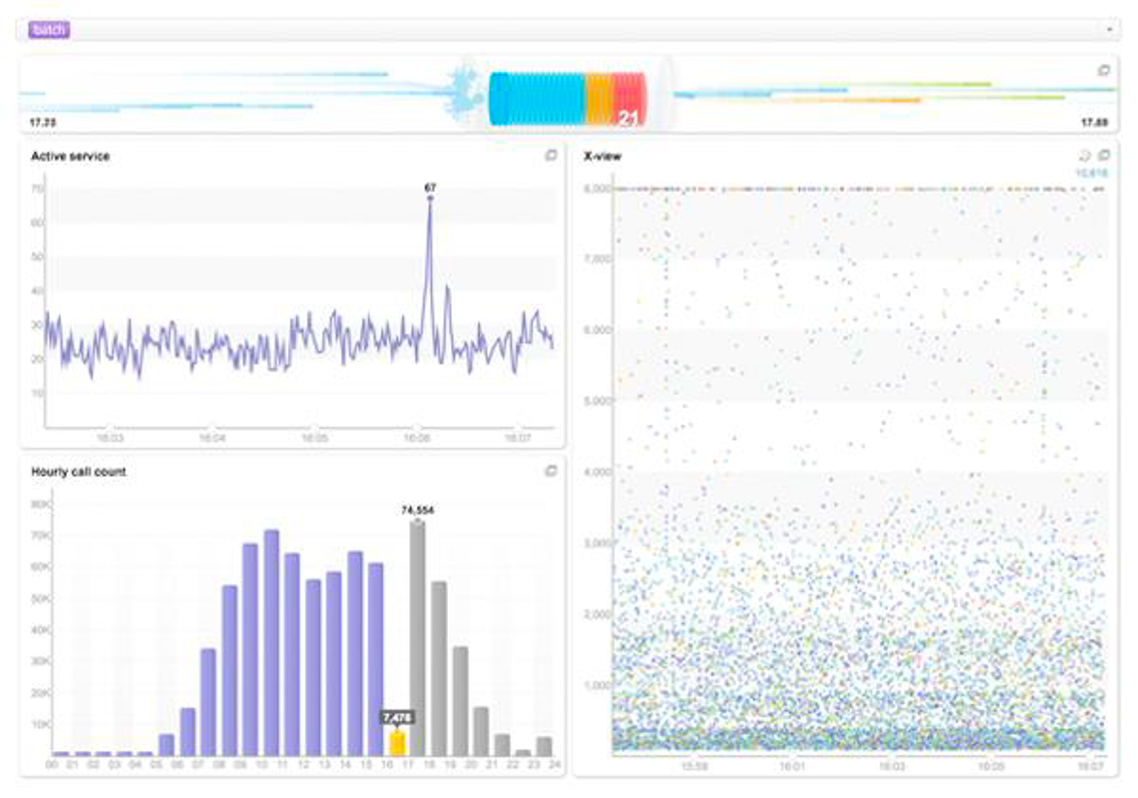
Task: Open X-view panel in new window icon
Action: (x=1104, y=155)
